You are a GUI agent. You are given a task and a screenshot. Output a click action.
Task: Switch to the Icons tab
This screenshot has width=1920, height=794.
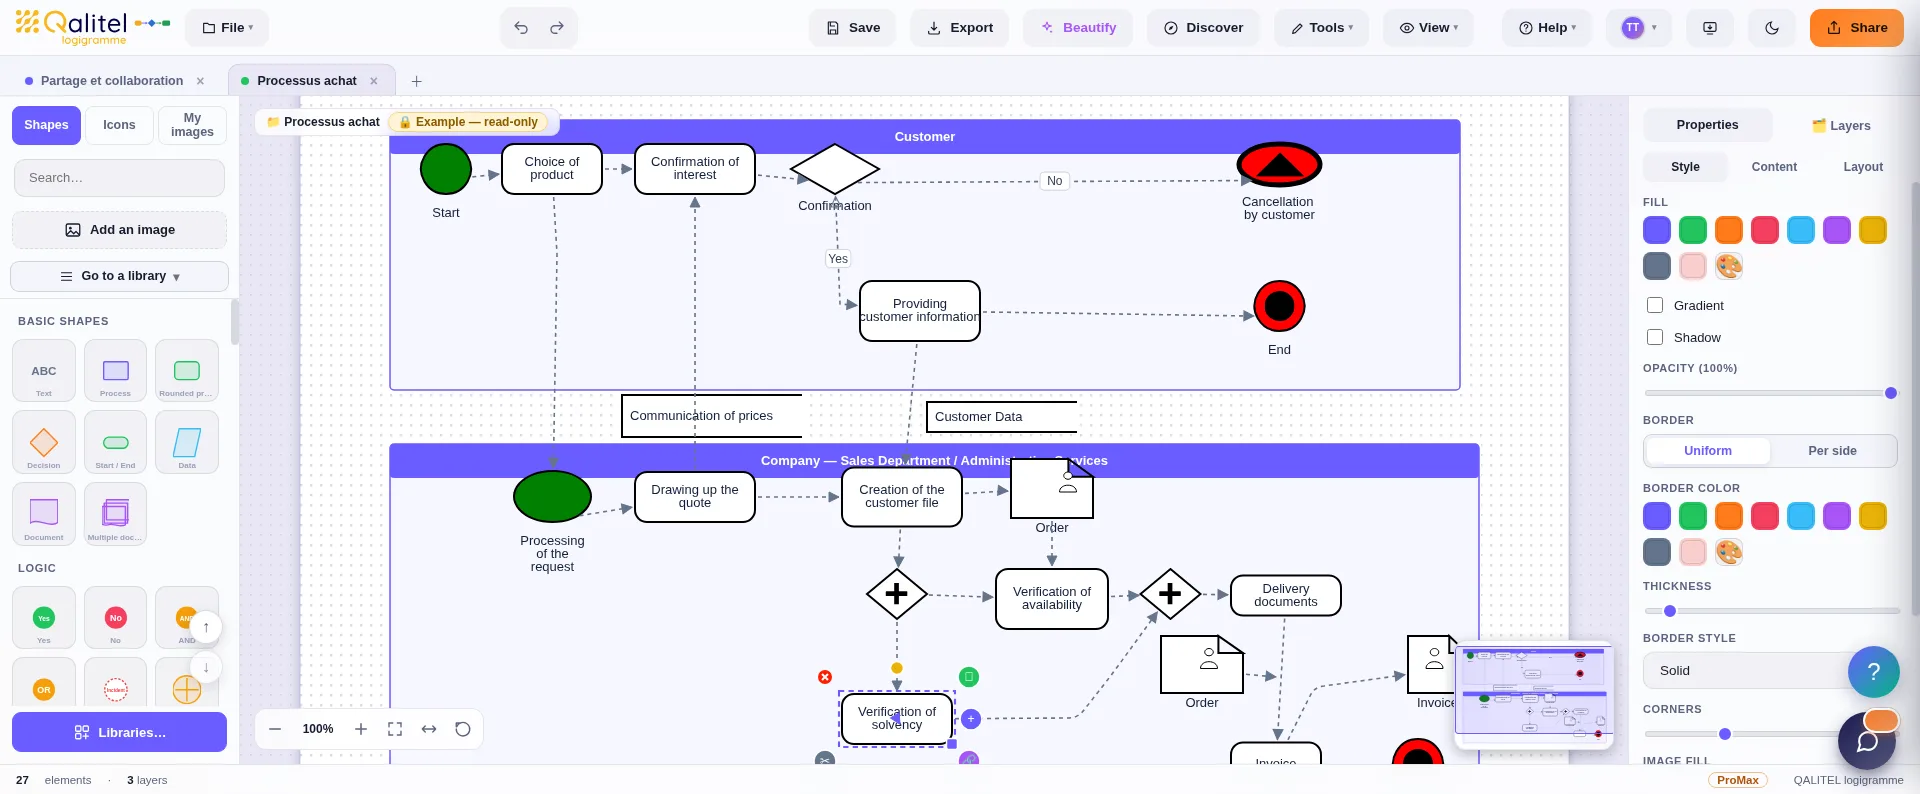[119, 125]
